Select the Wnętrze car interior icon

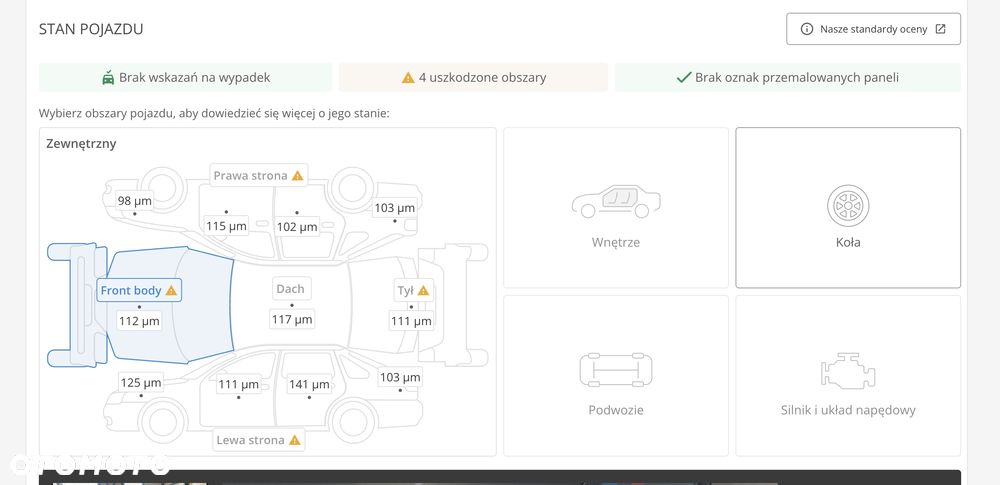point(615,202)
